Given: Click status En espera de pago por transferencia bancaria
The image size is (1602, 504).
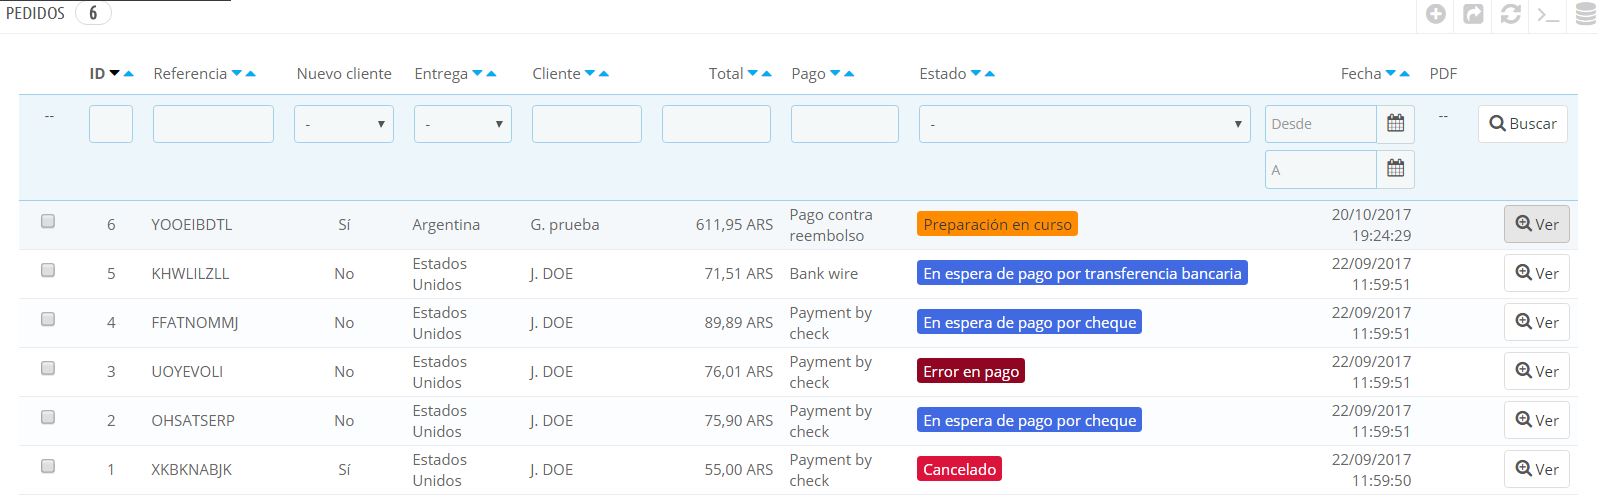Looking at the screenshot, I should click(1082, 273).
